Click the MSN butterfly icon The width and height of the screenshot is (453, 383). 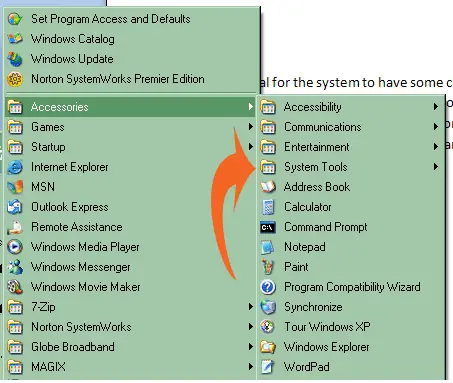[15, 187]
